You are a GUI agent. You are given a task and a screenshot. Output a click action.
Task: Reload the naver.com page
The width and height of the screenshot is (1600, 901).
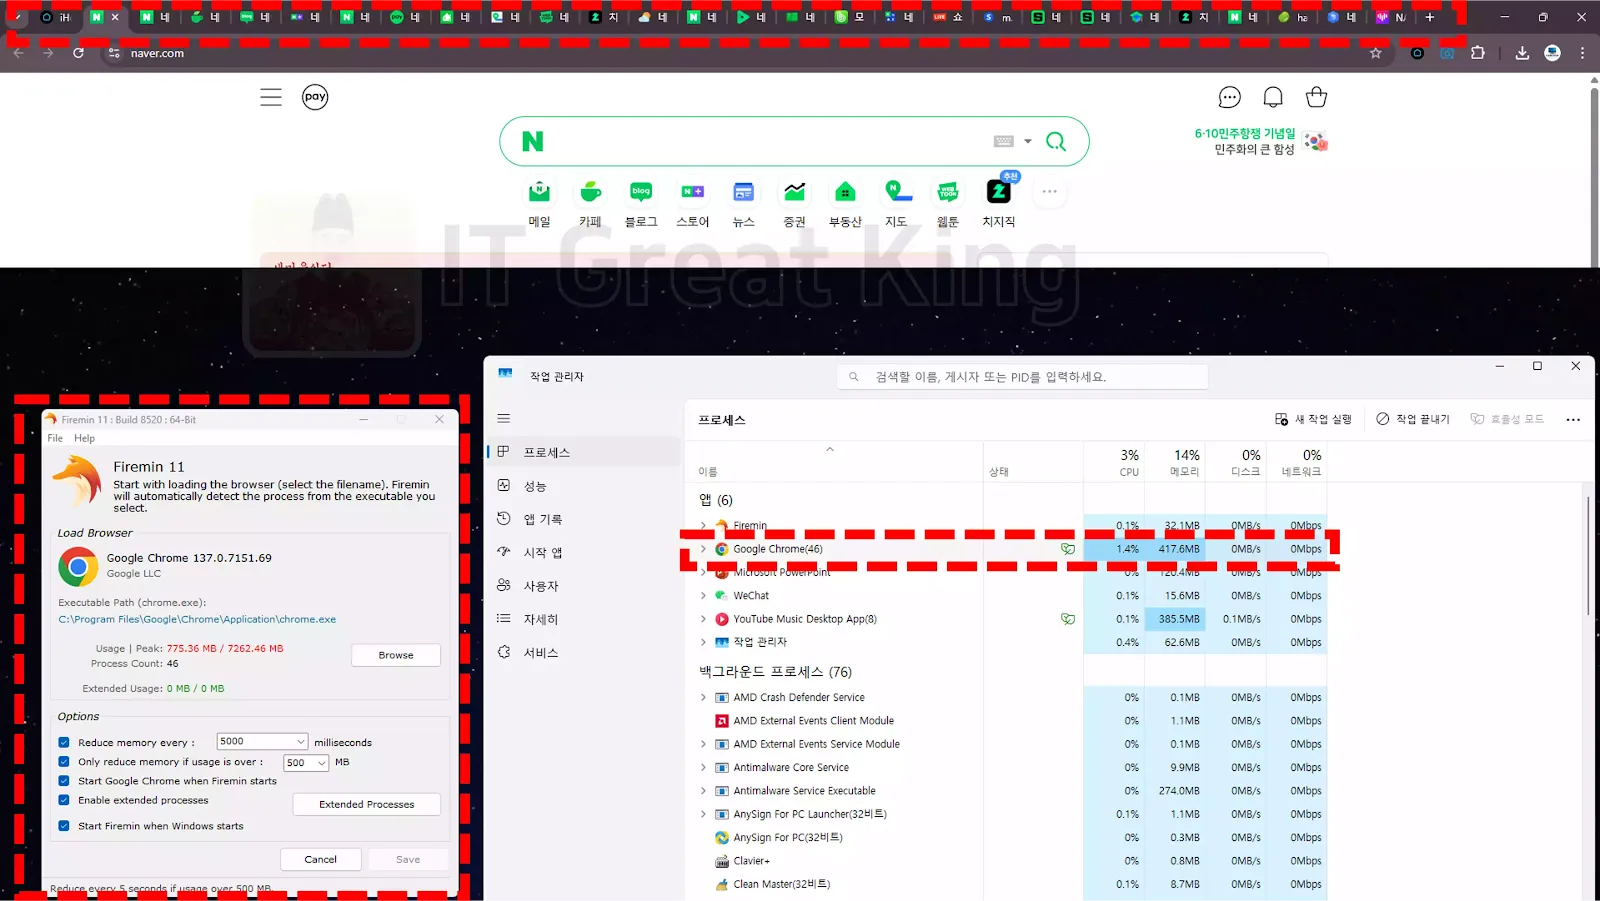[78, 53]
